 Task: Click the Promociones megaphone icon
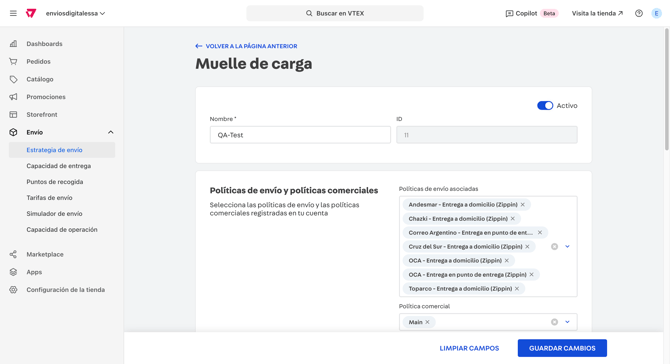pyautogui.click(x=13, y=97)
